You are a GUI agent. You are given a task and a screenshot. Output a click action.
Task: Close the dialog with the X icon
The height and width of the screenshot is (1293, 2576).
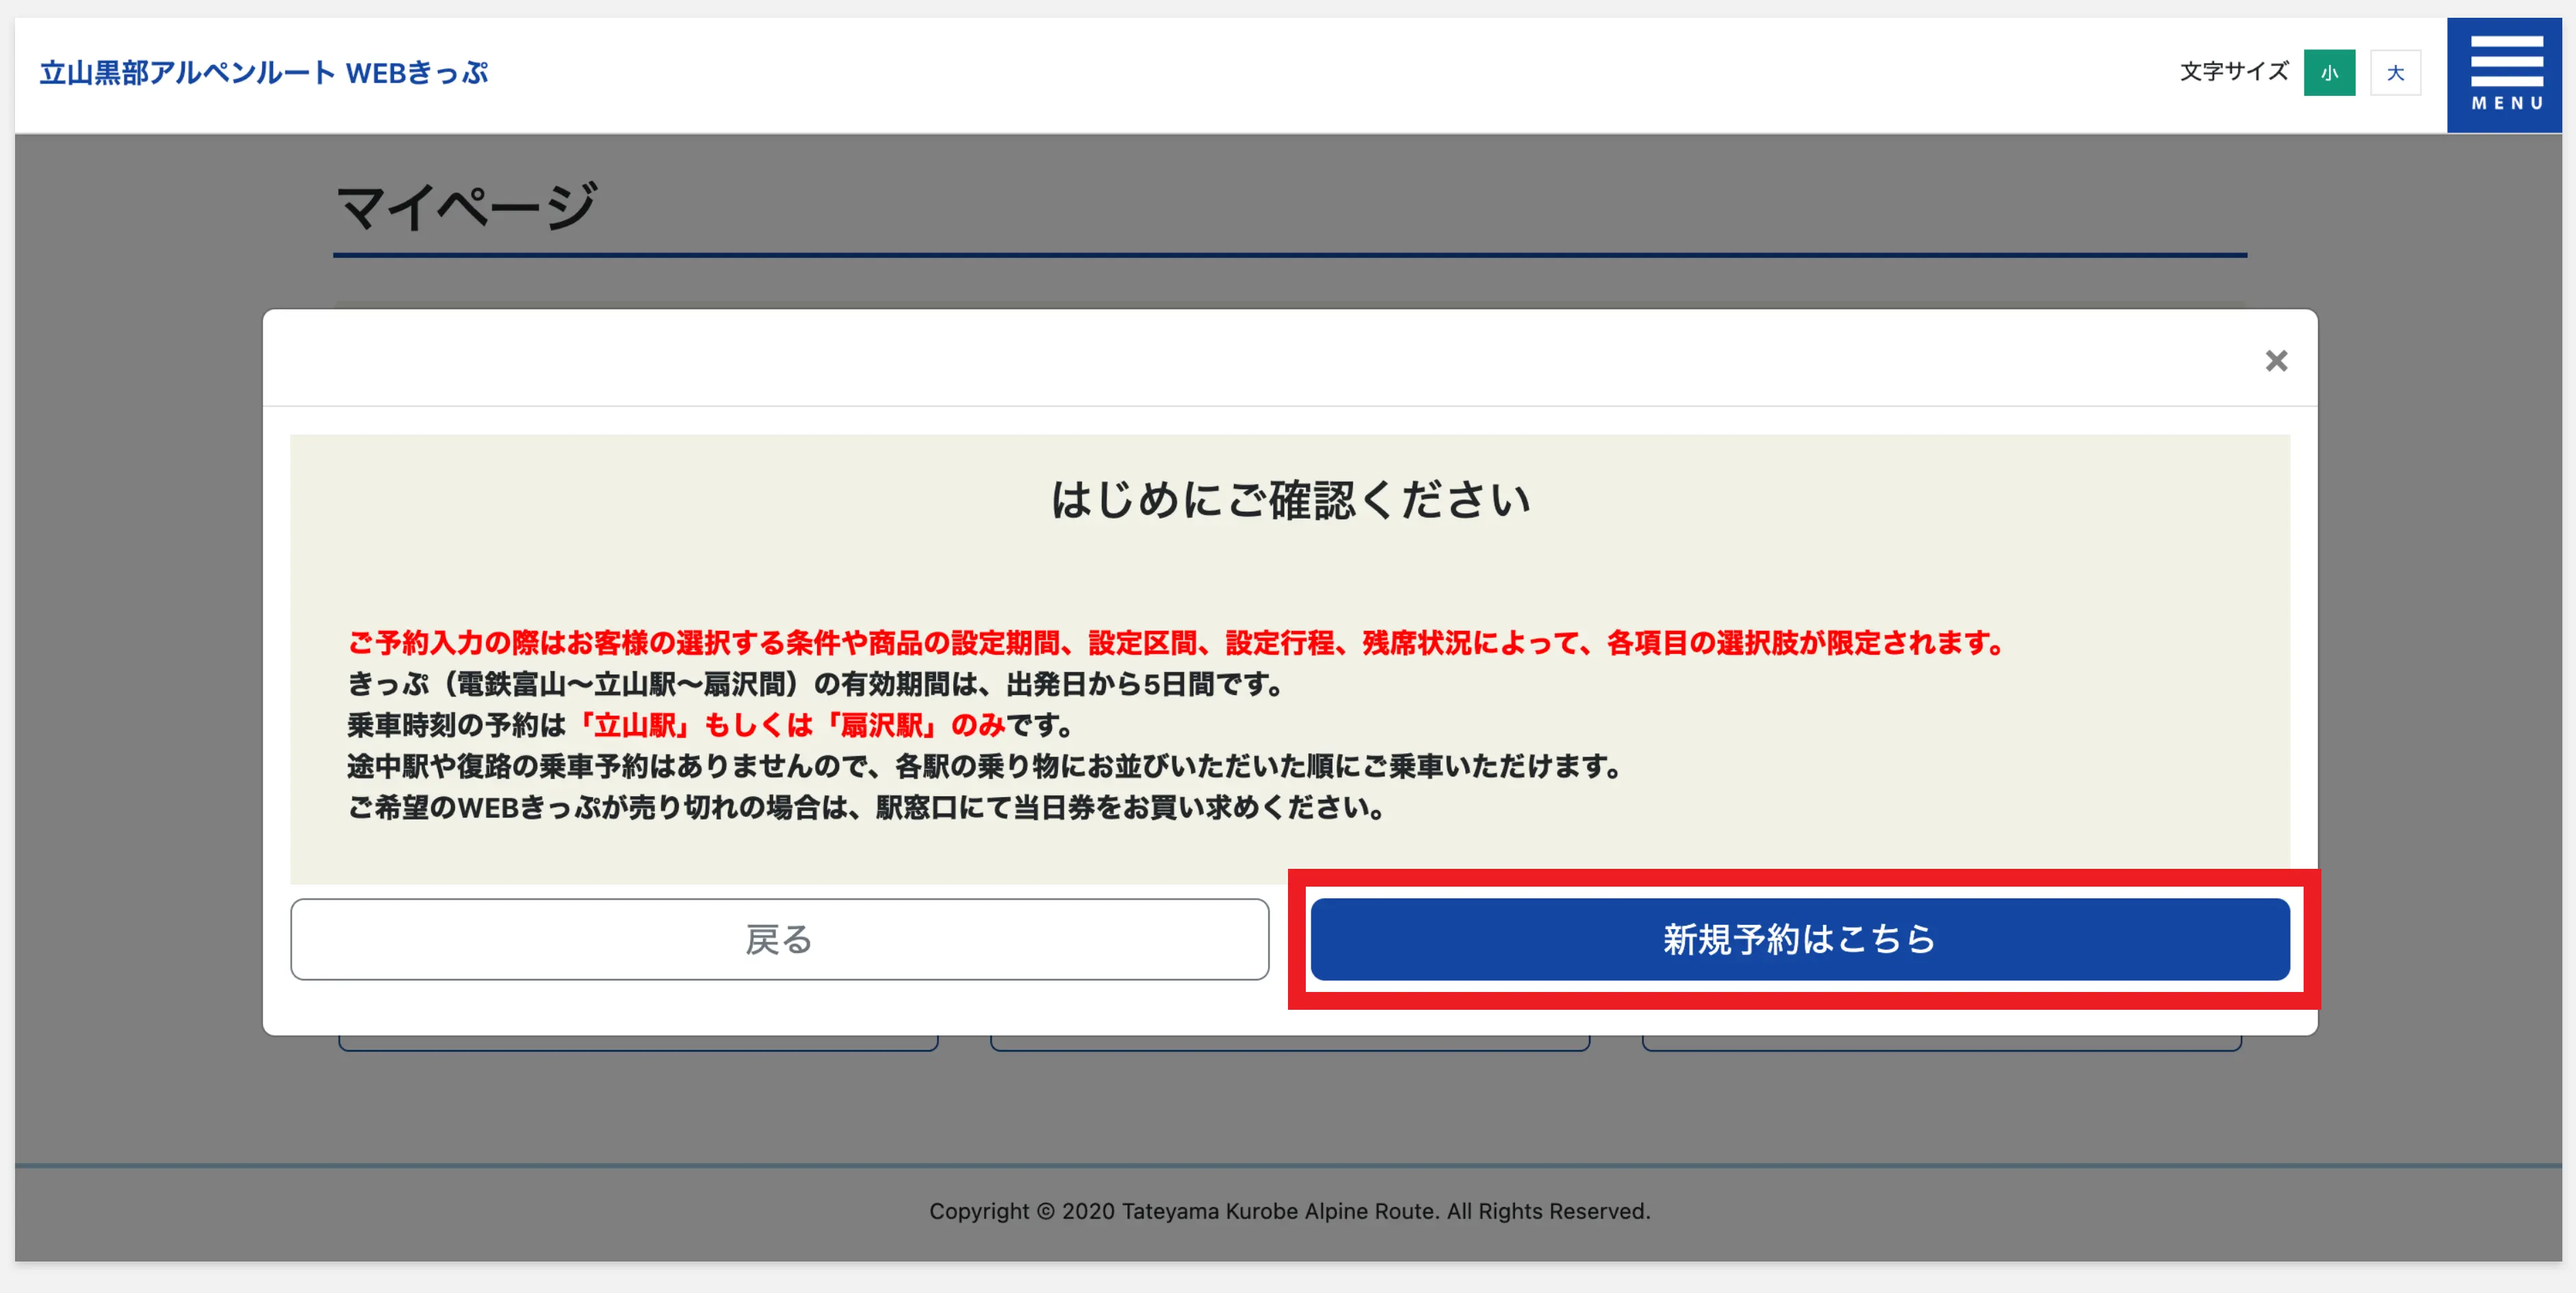tap(2276, 361)
